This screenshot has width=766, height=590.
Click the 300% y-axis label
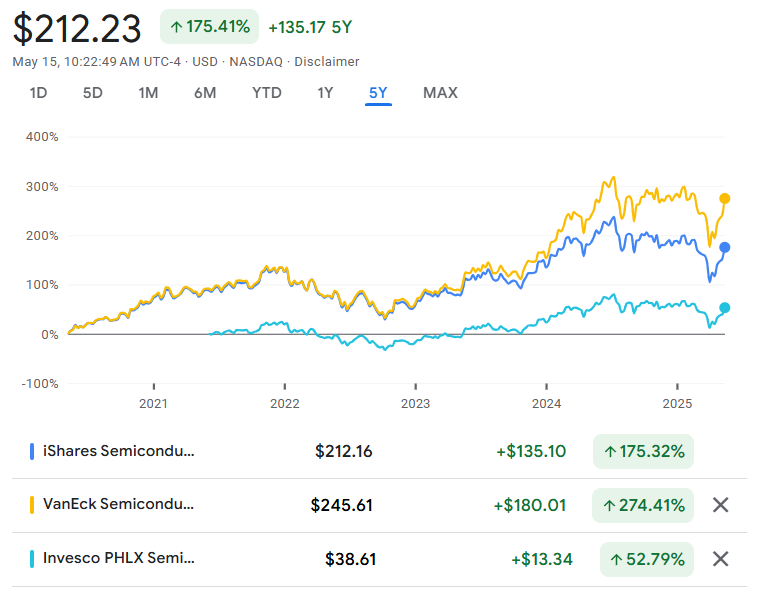coord(42,187)
